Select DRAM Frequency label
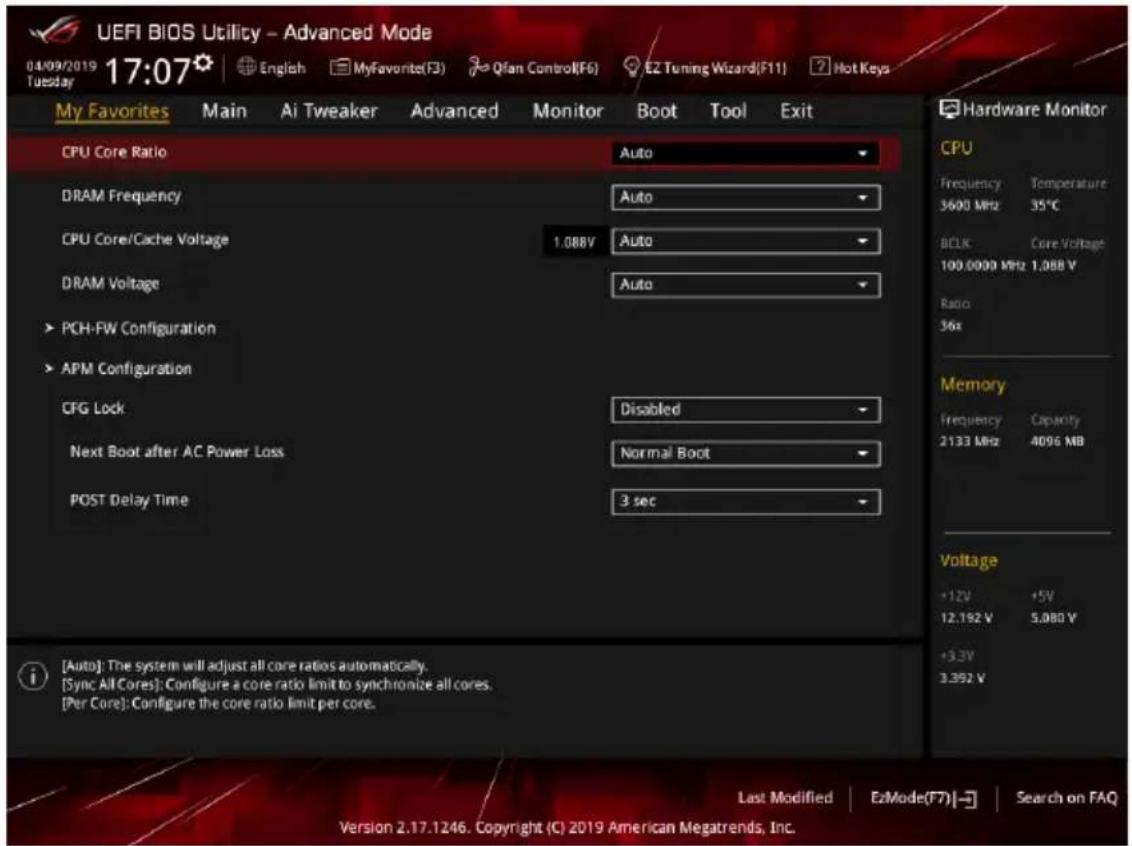Viewport: 1132px width, 846px height. pyautogui.click(x=121, y=196)
